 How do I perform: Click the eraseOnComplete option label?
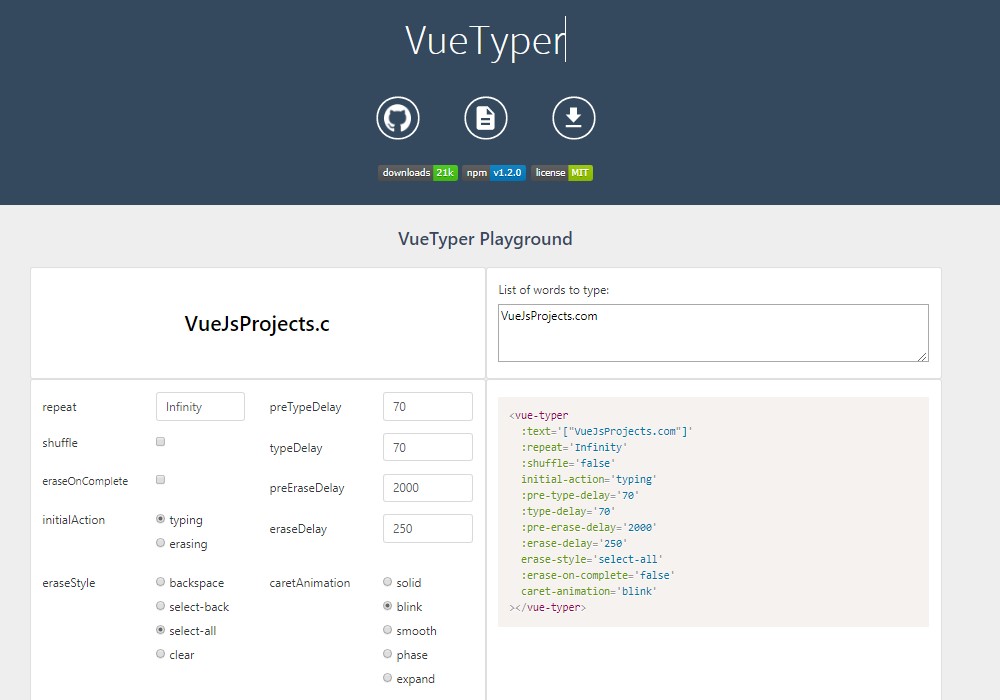[x=85, y=481]
